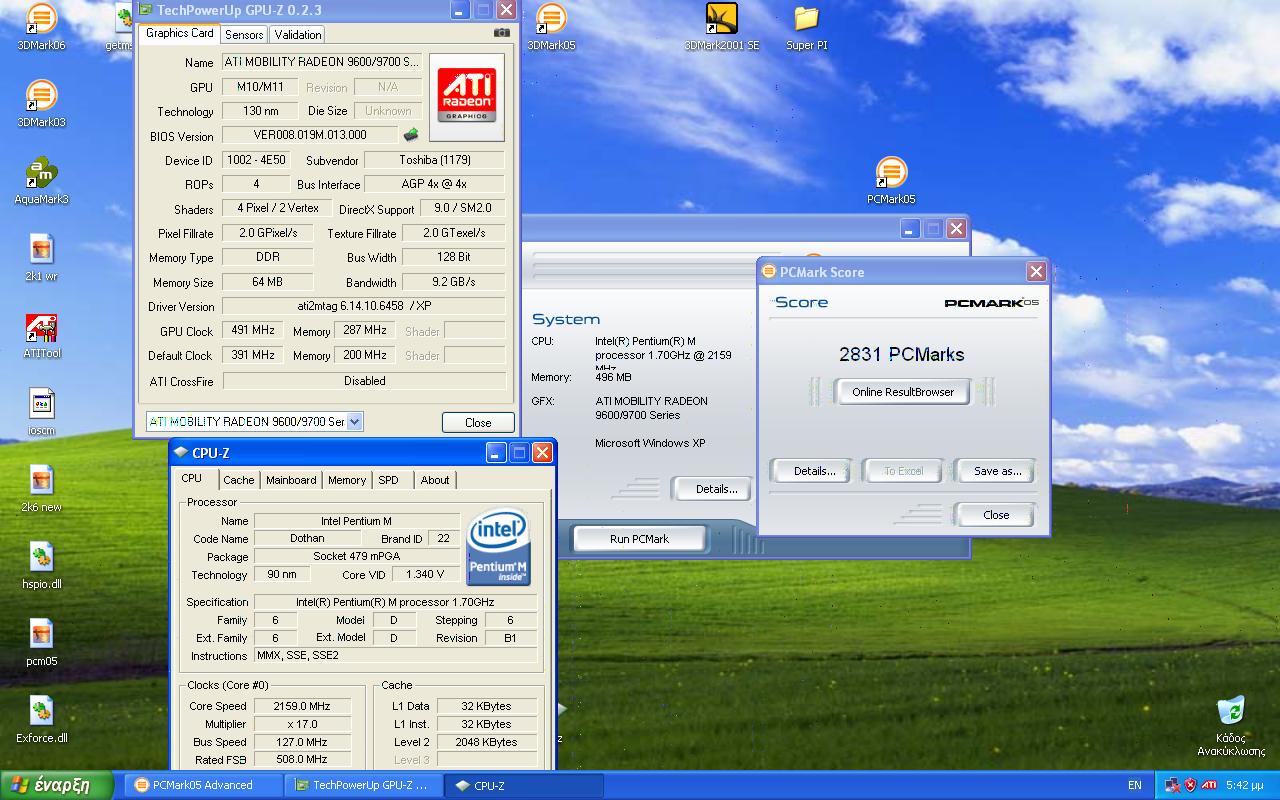Switch to PCMark05 Advanced taskbar item
The height and width of the screenshot is (800, 1280).
(x=203, y=785)
